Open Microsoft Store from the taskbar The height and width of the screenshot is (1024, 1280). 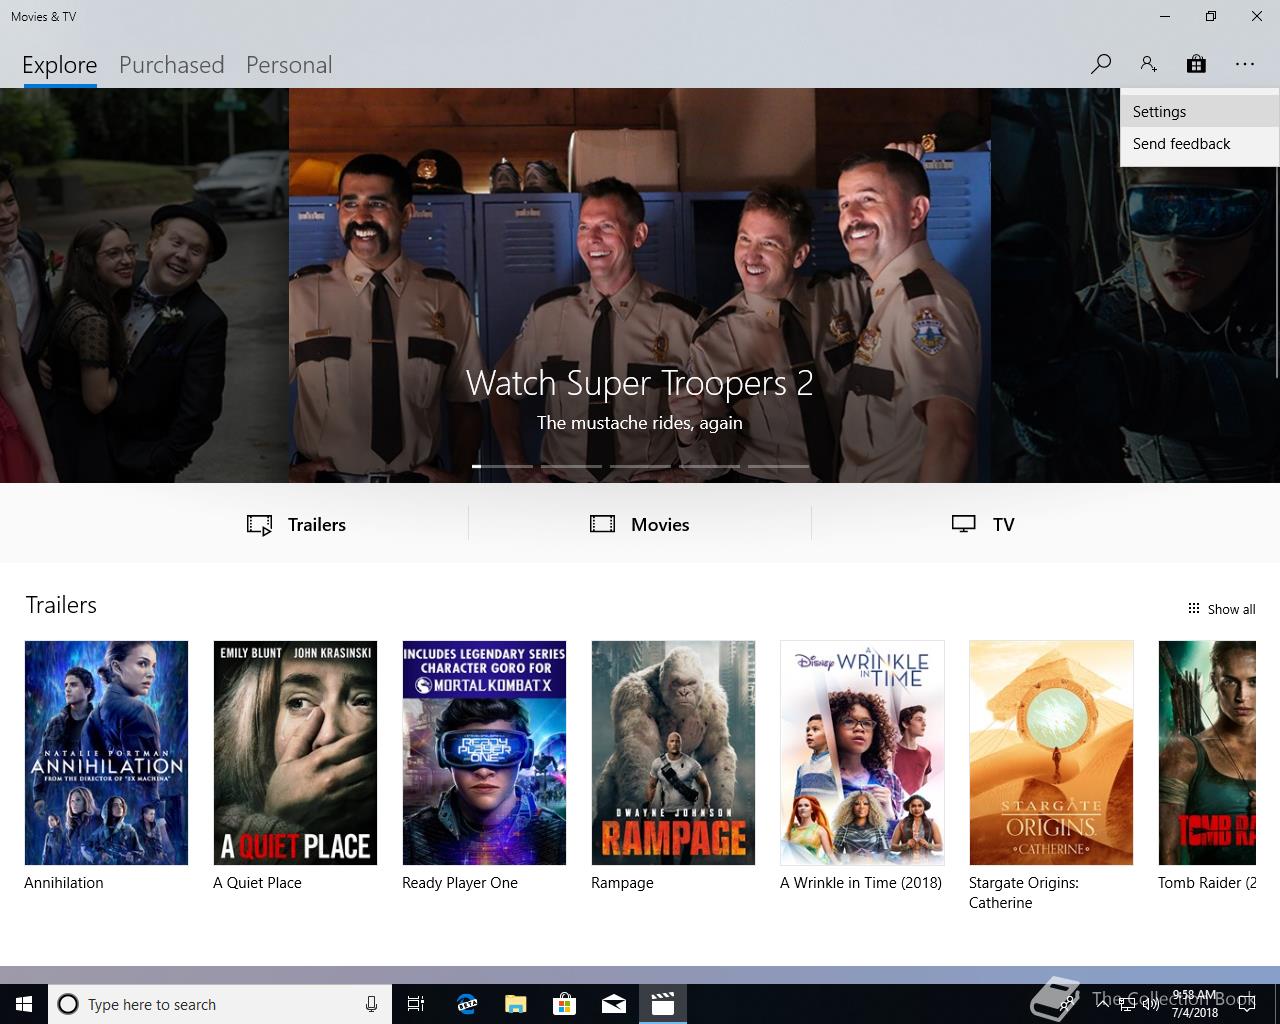click(564, 1004)
